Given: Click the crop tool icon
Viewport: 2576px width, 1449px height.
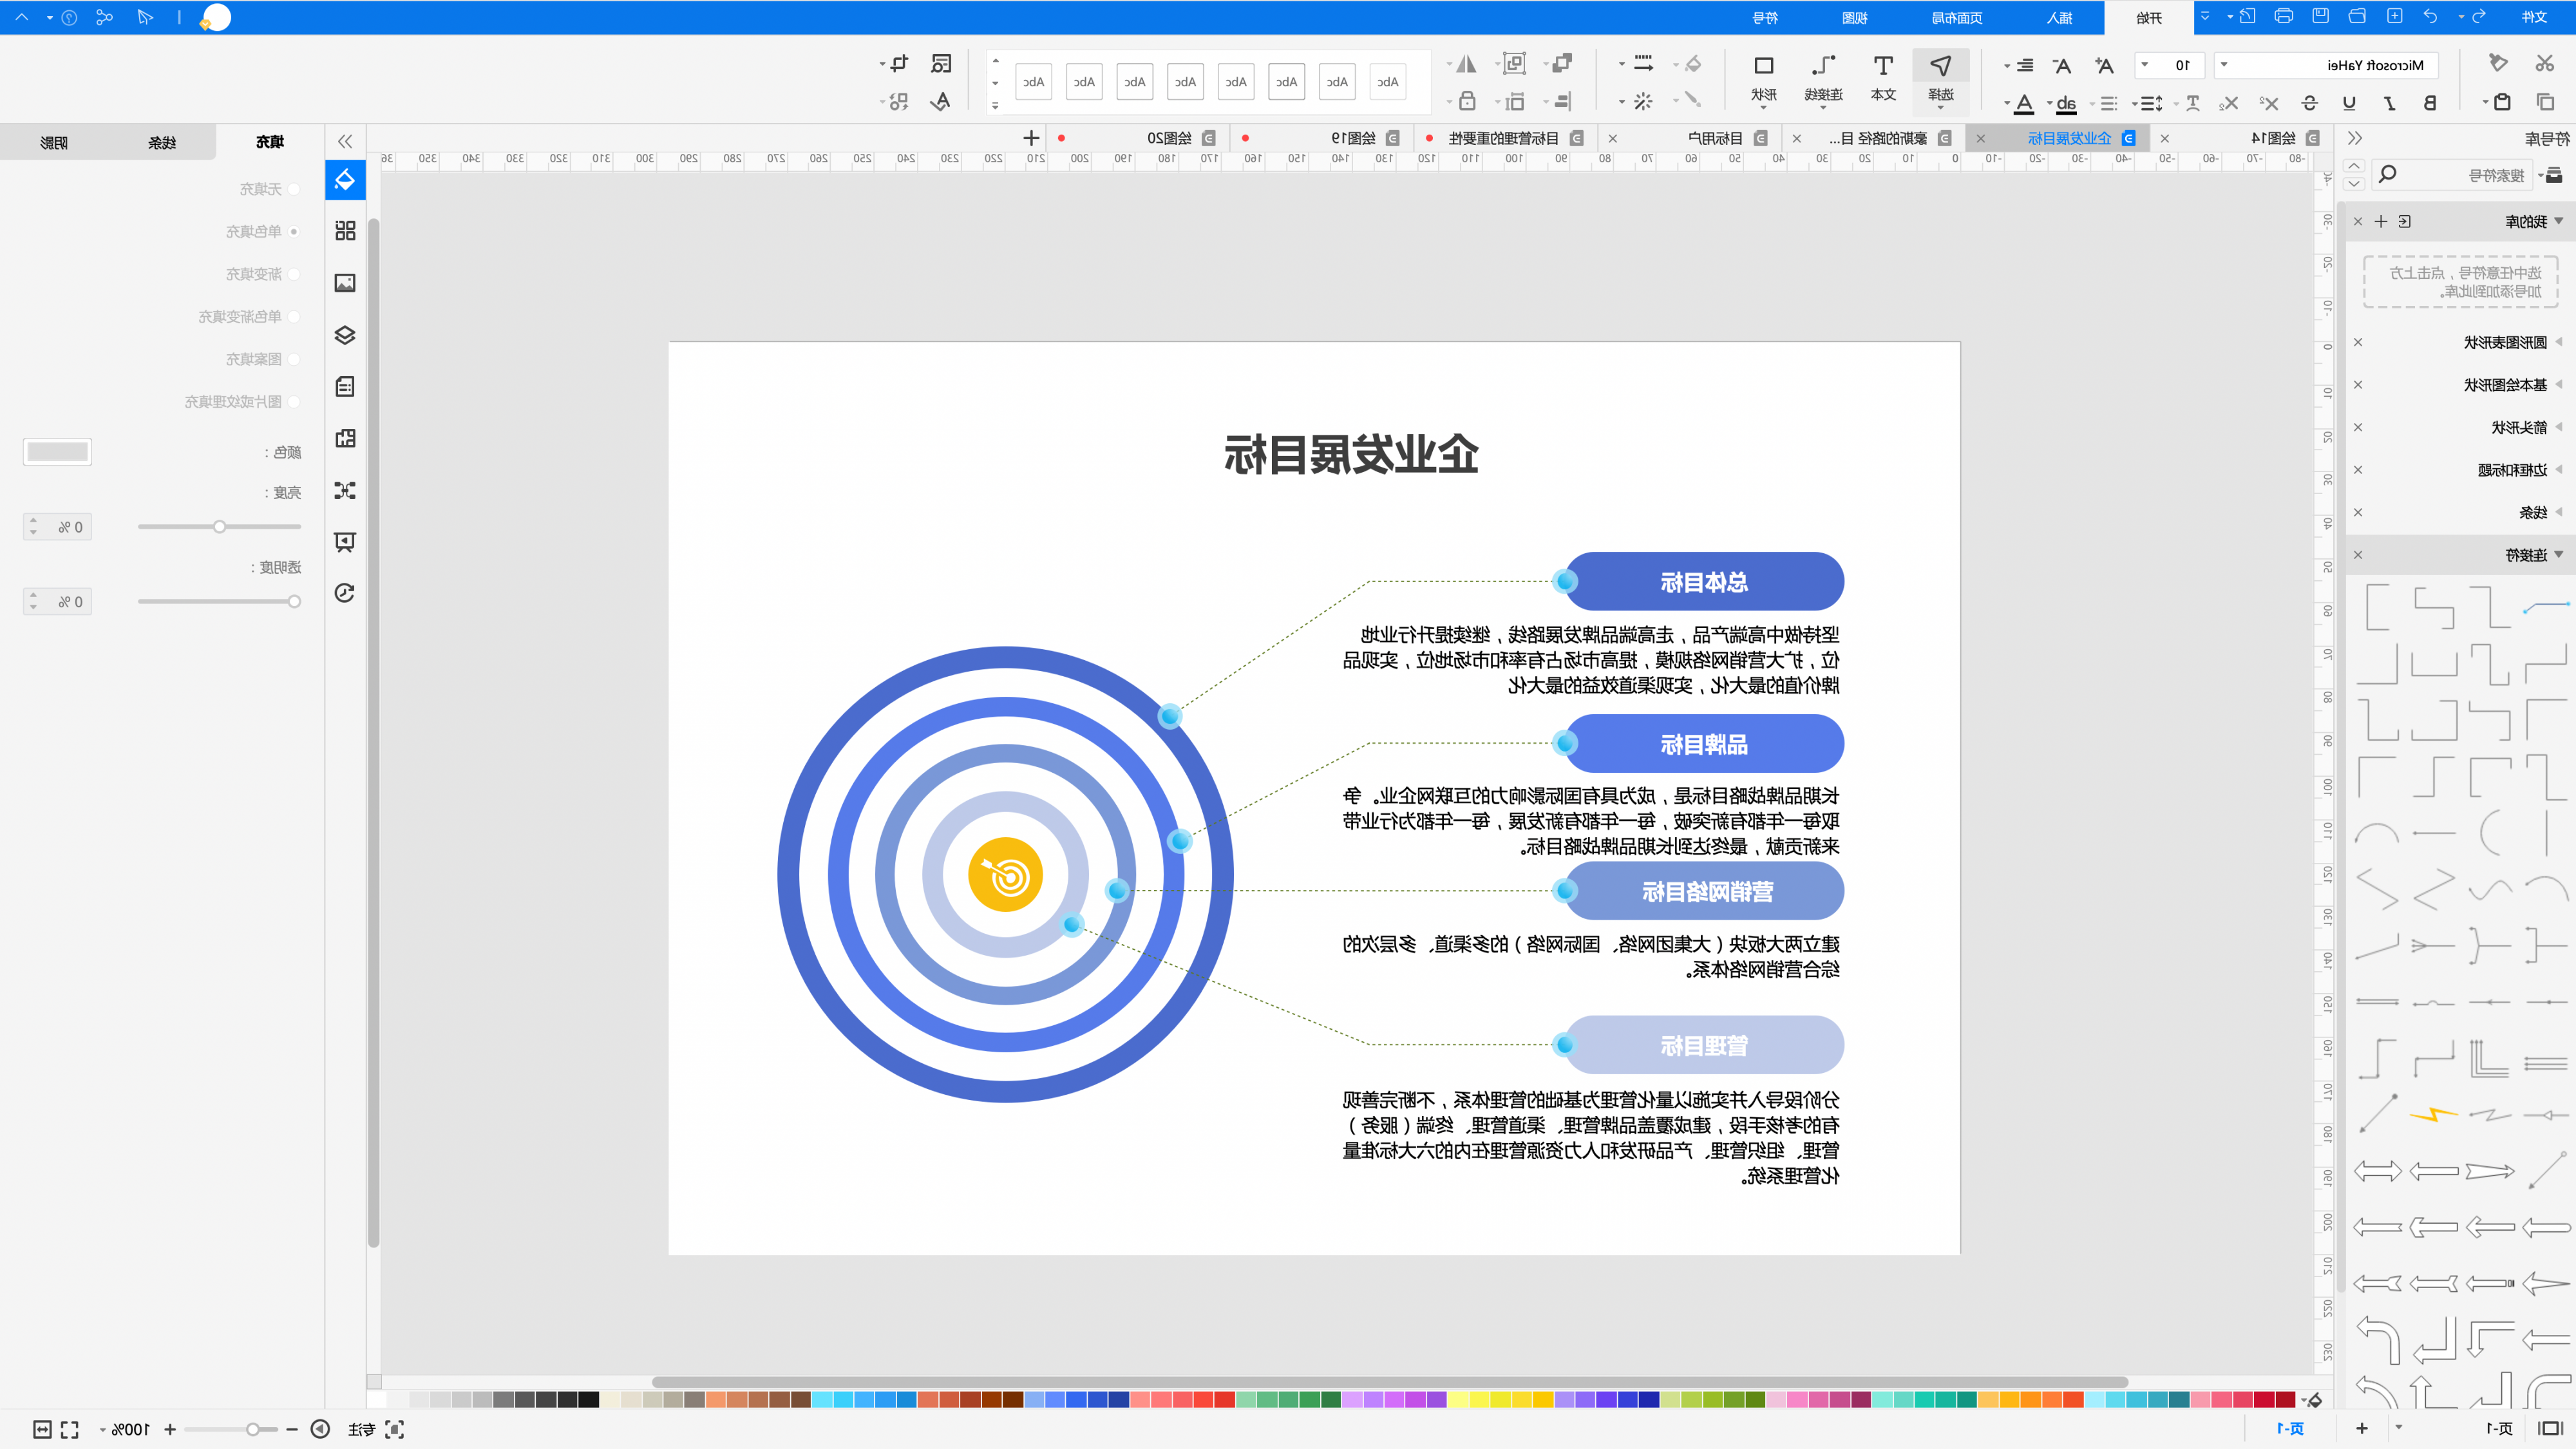Looking at the screenshot, I should click(899, 64).
